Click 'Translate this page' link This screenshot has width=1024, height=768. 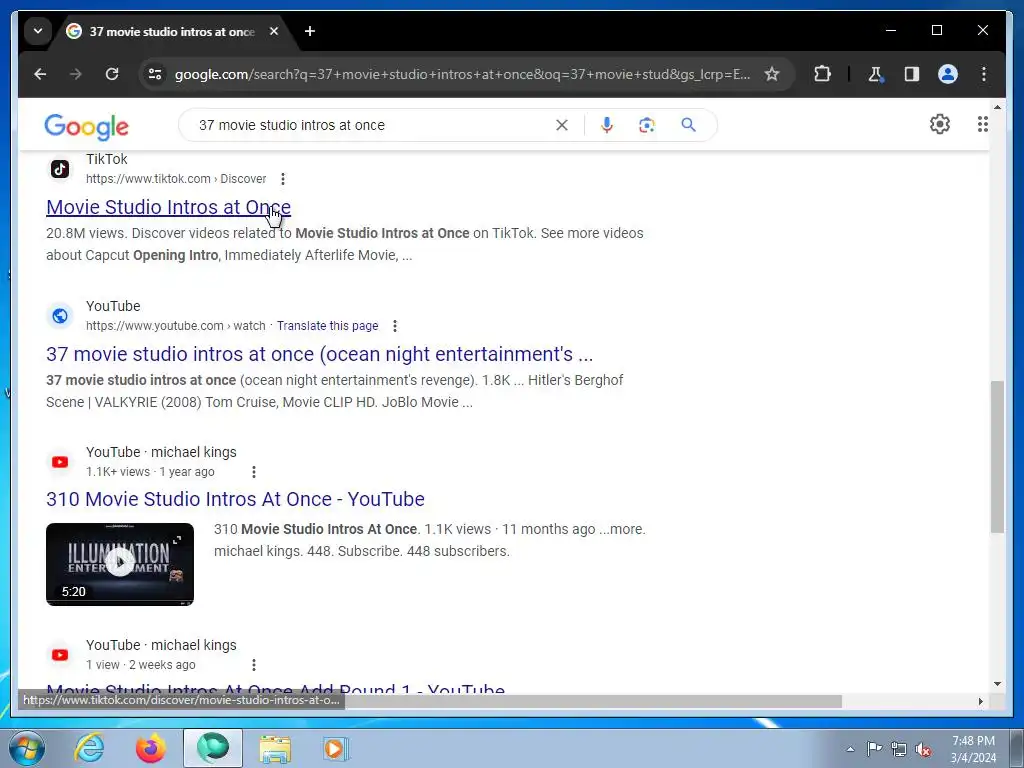coord(327,326)
